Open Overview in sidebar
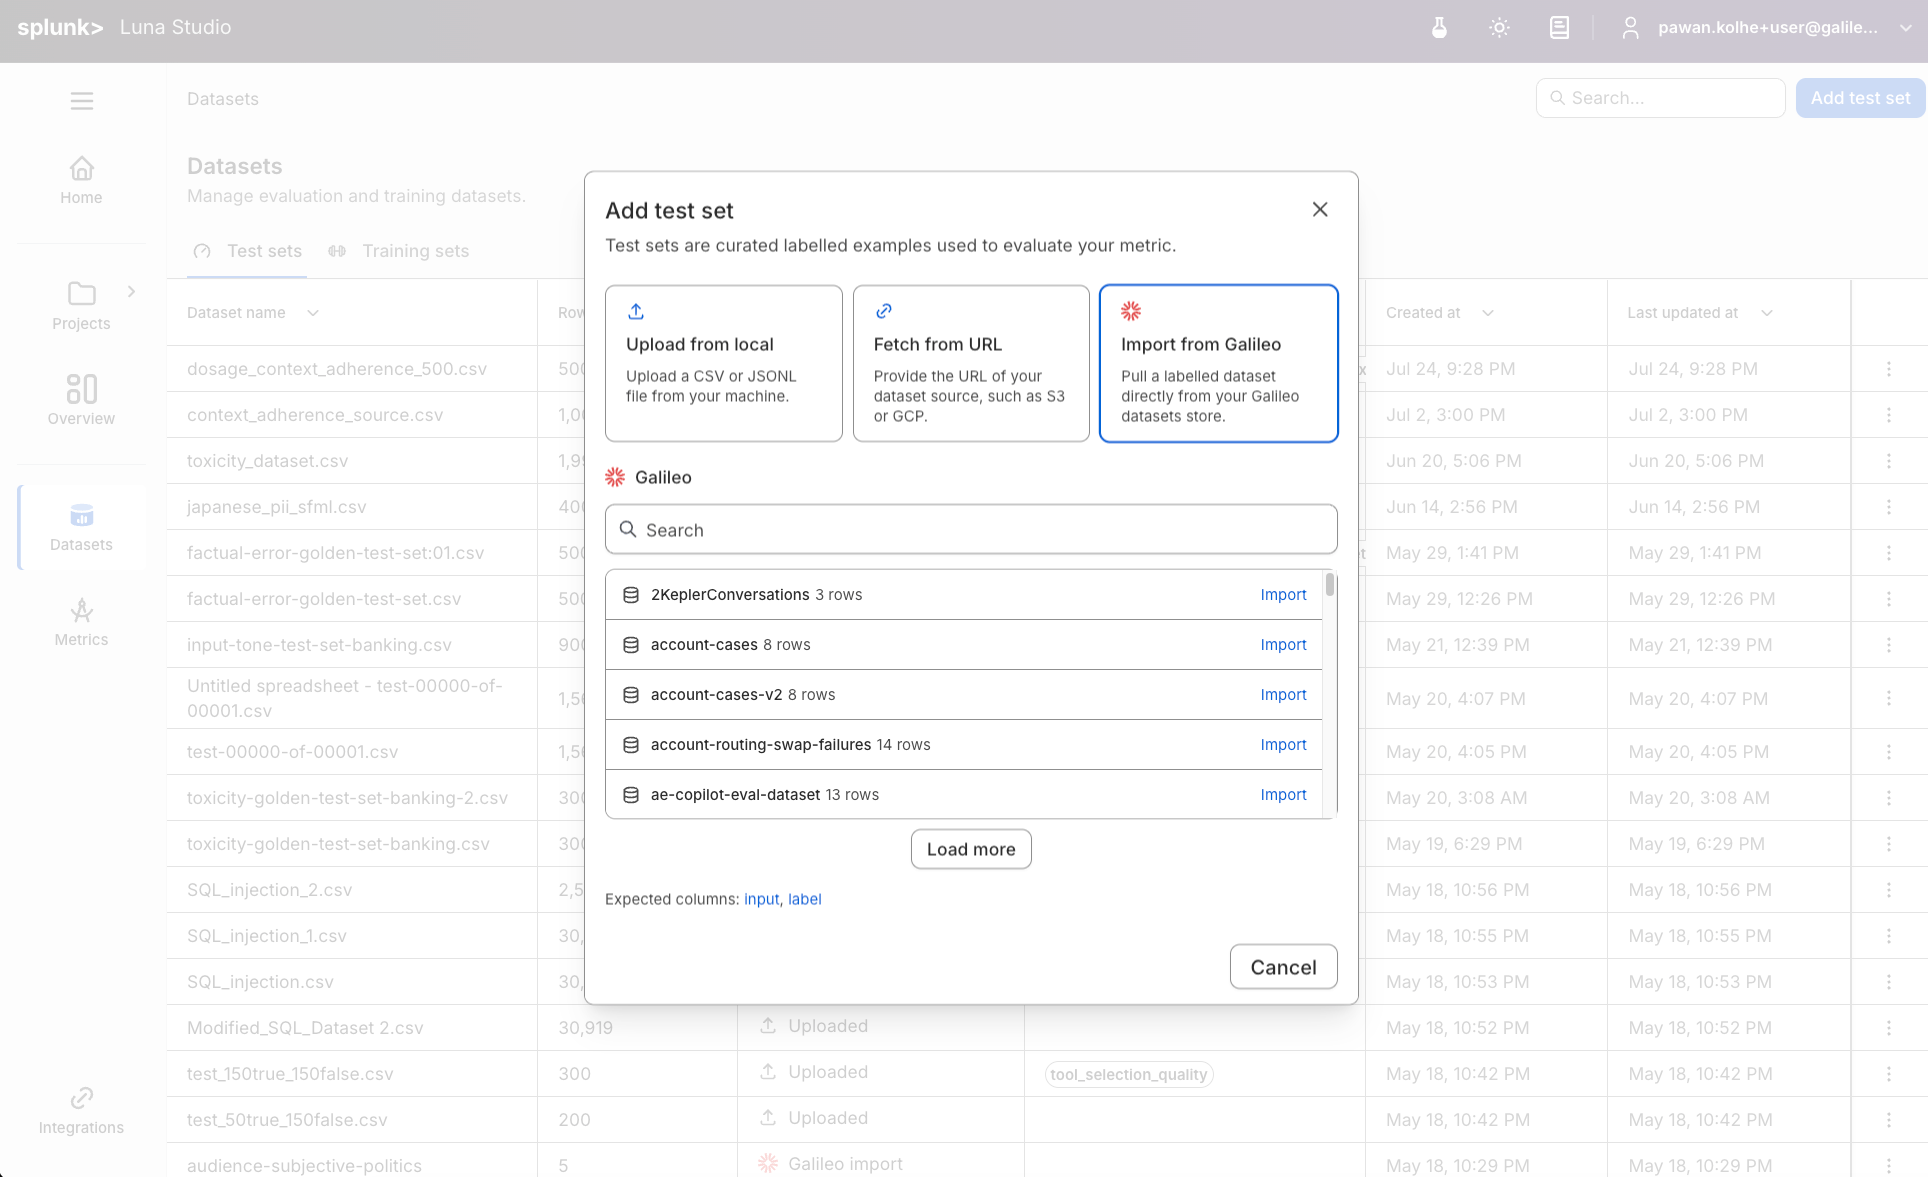The image size is (1928, 1177). [x=81, y=400]
